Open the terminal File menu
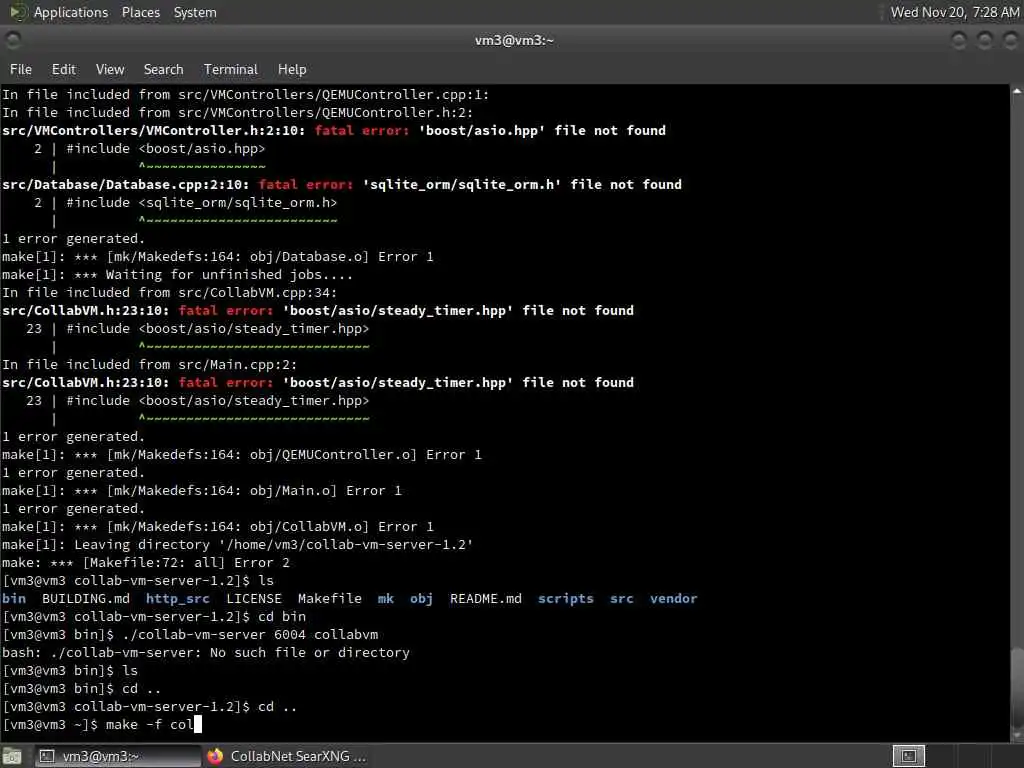The height and width of the screenshot is (768, 1024). (20, 69)
